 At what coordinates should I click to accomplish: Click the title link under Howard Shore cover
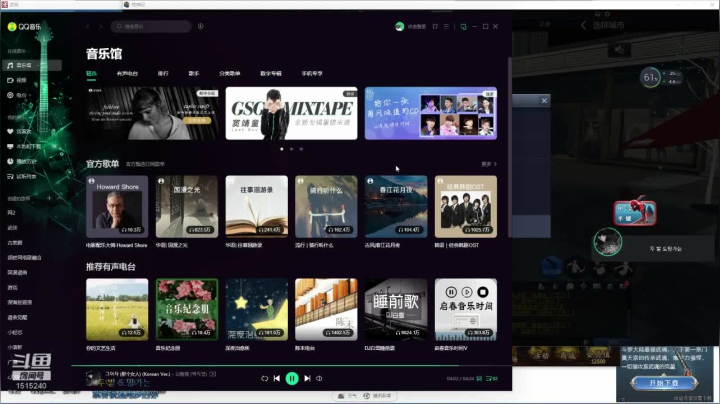point(117,245)
